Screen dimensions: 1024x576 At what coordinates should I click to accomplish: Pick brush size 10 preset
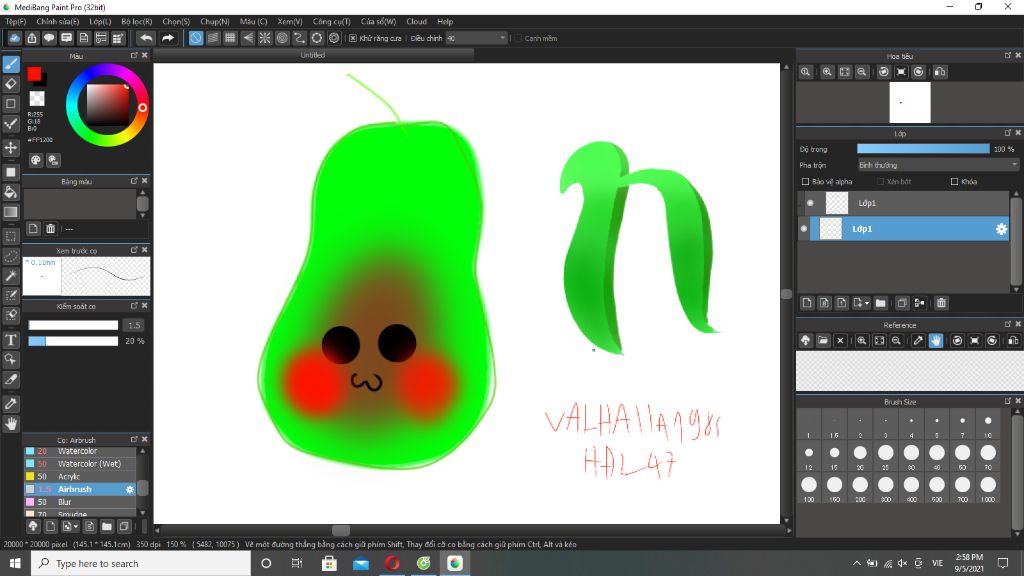pos(987,424)
